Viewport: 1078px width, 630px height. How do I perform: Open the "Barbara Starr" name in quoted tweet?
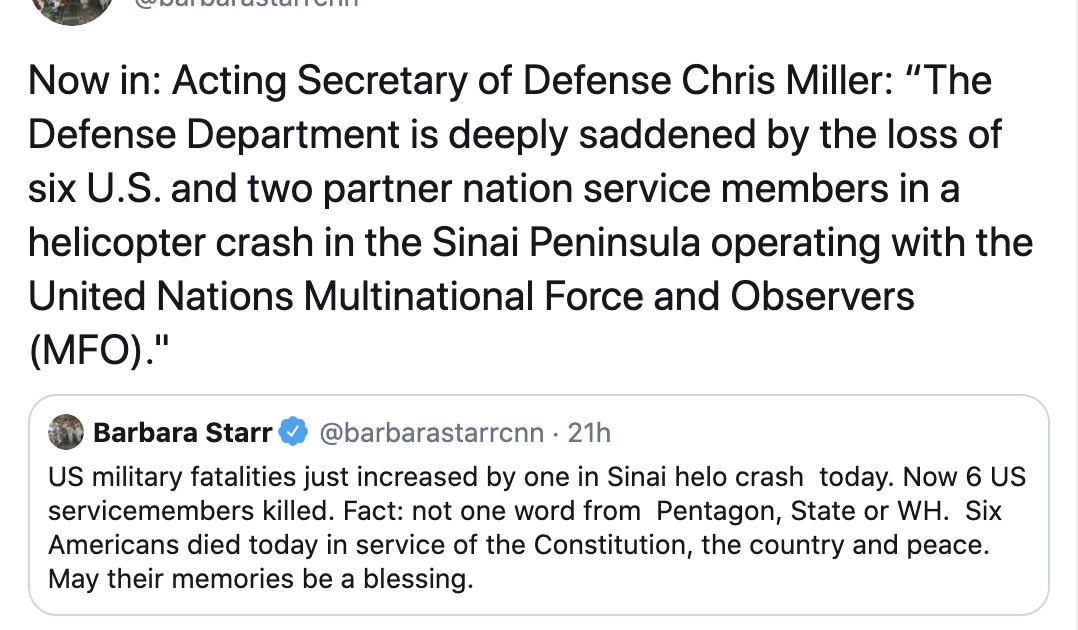182,433
